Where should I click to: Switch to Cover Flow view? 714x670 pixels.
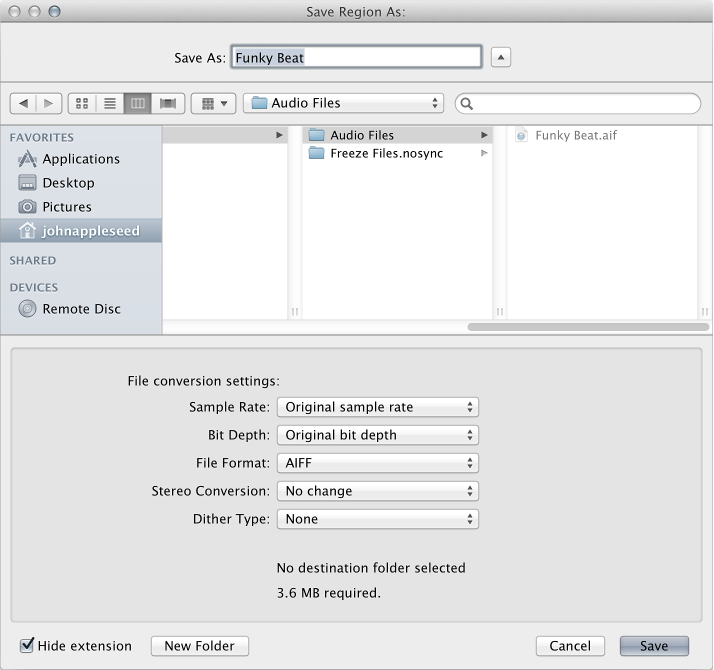[x=168, y=103]
